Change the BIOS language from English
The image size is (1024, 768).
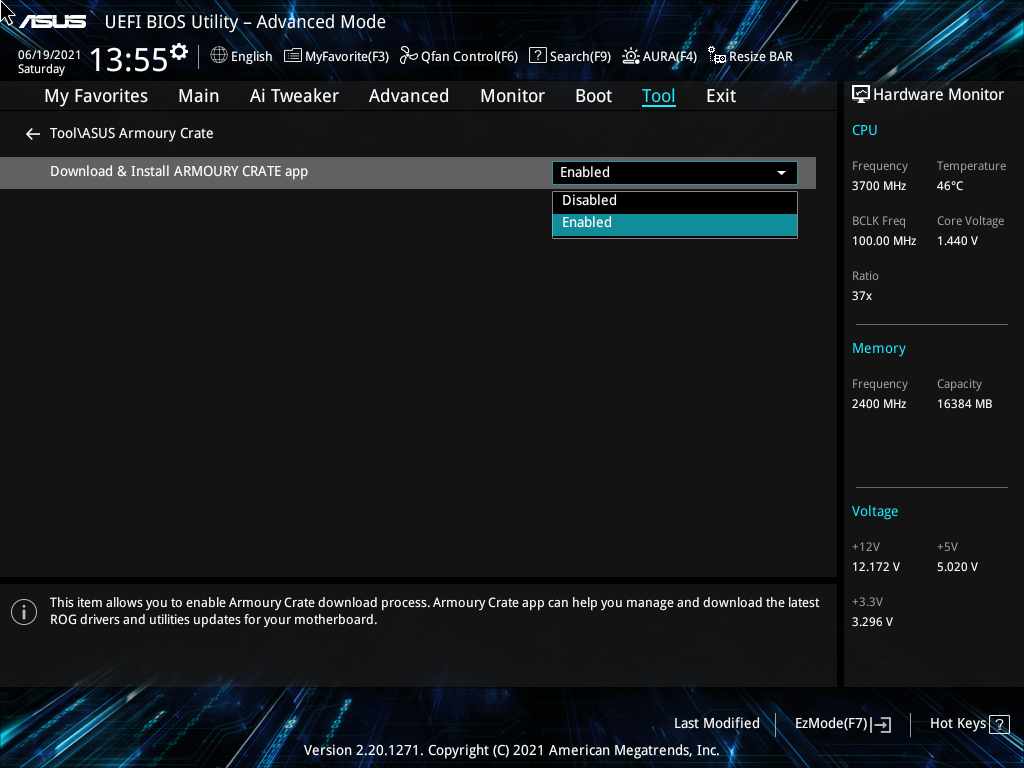241,56
